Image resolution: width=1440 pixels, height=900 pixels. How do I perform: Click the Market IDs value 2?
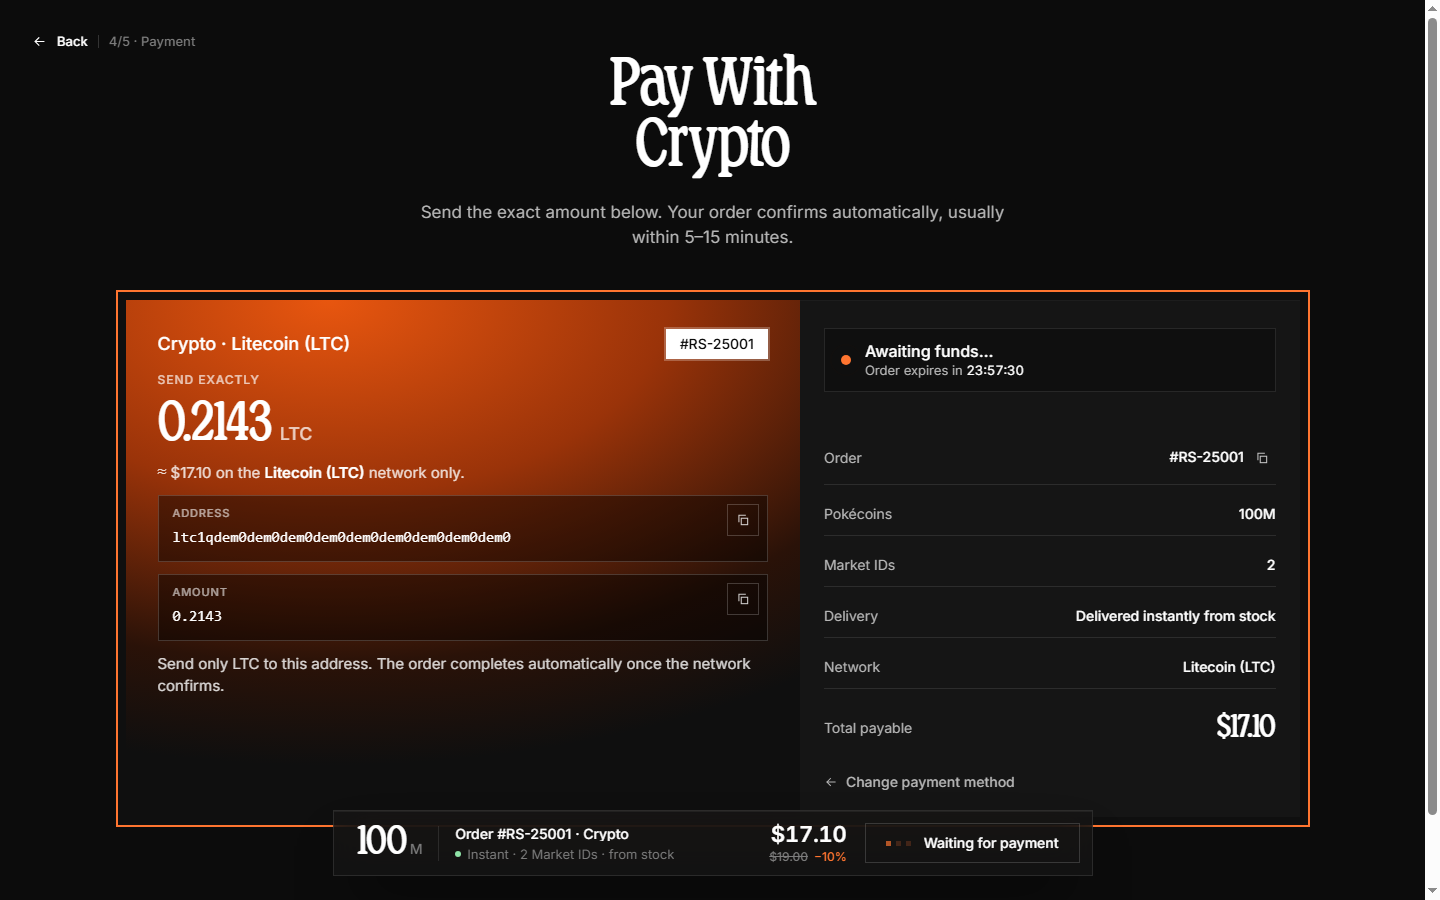tap(1271, 565)
